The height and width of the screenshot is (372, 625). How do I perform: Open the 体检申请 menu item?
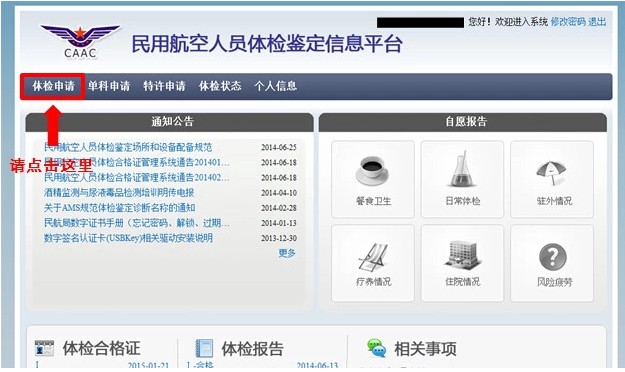tap(53, 86)
